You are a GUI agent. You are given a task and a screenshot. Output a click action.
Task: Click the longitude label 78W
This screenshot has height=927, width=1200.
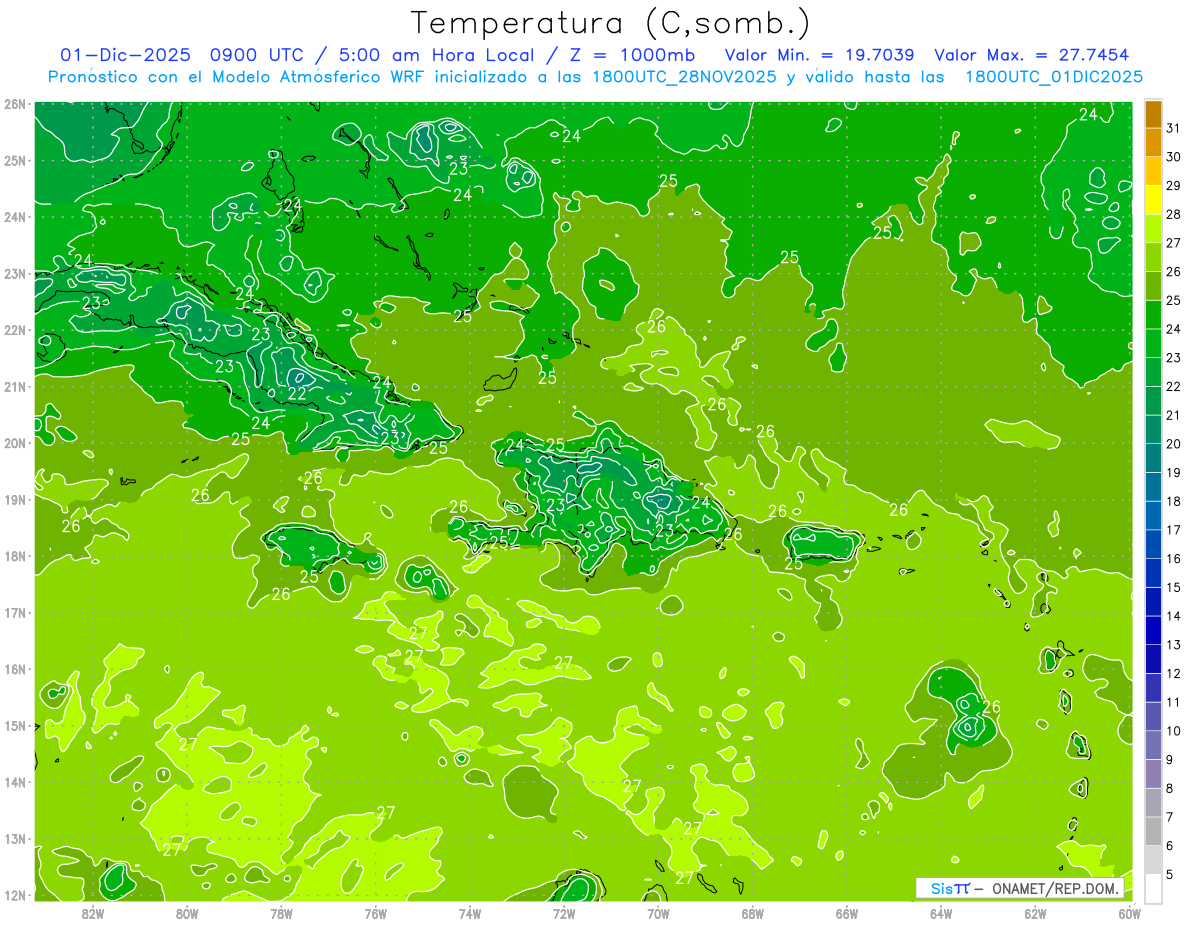click(281, 913)
